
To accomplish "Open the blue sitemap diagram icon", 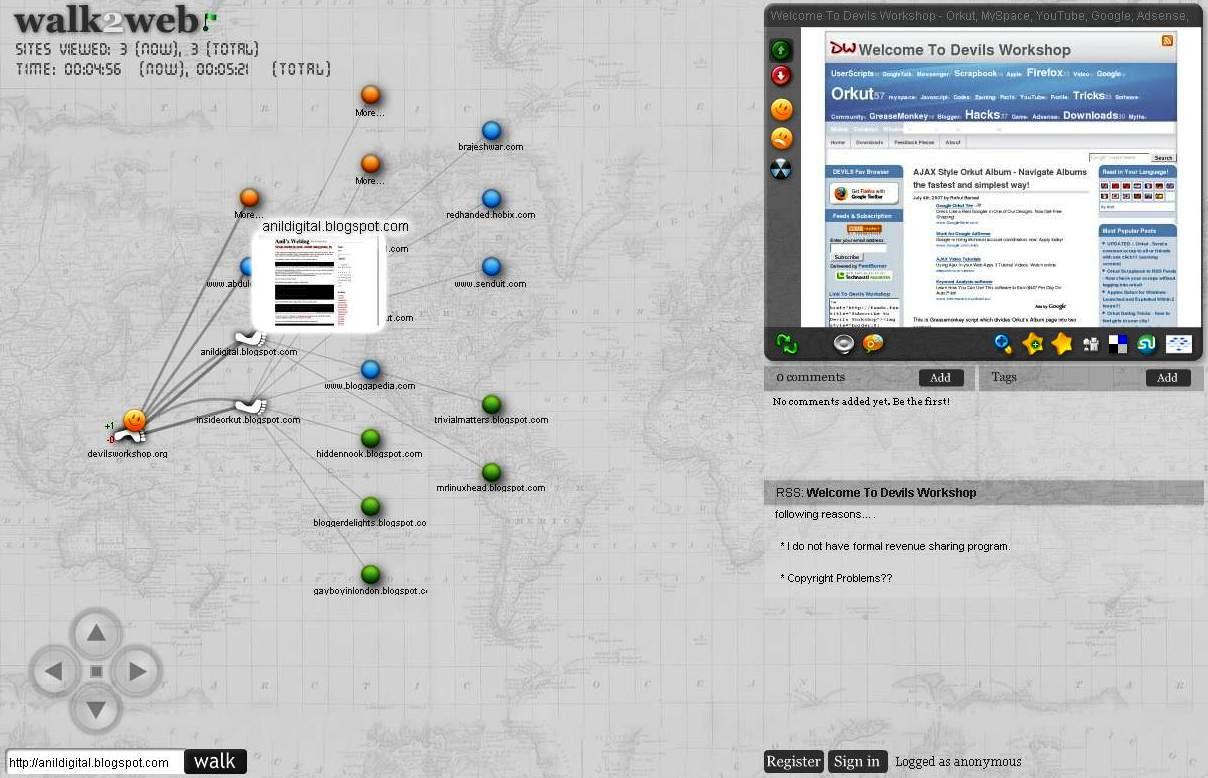I will [x=1179, y=344].
